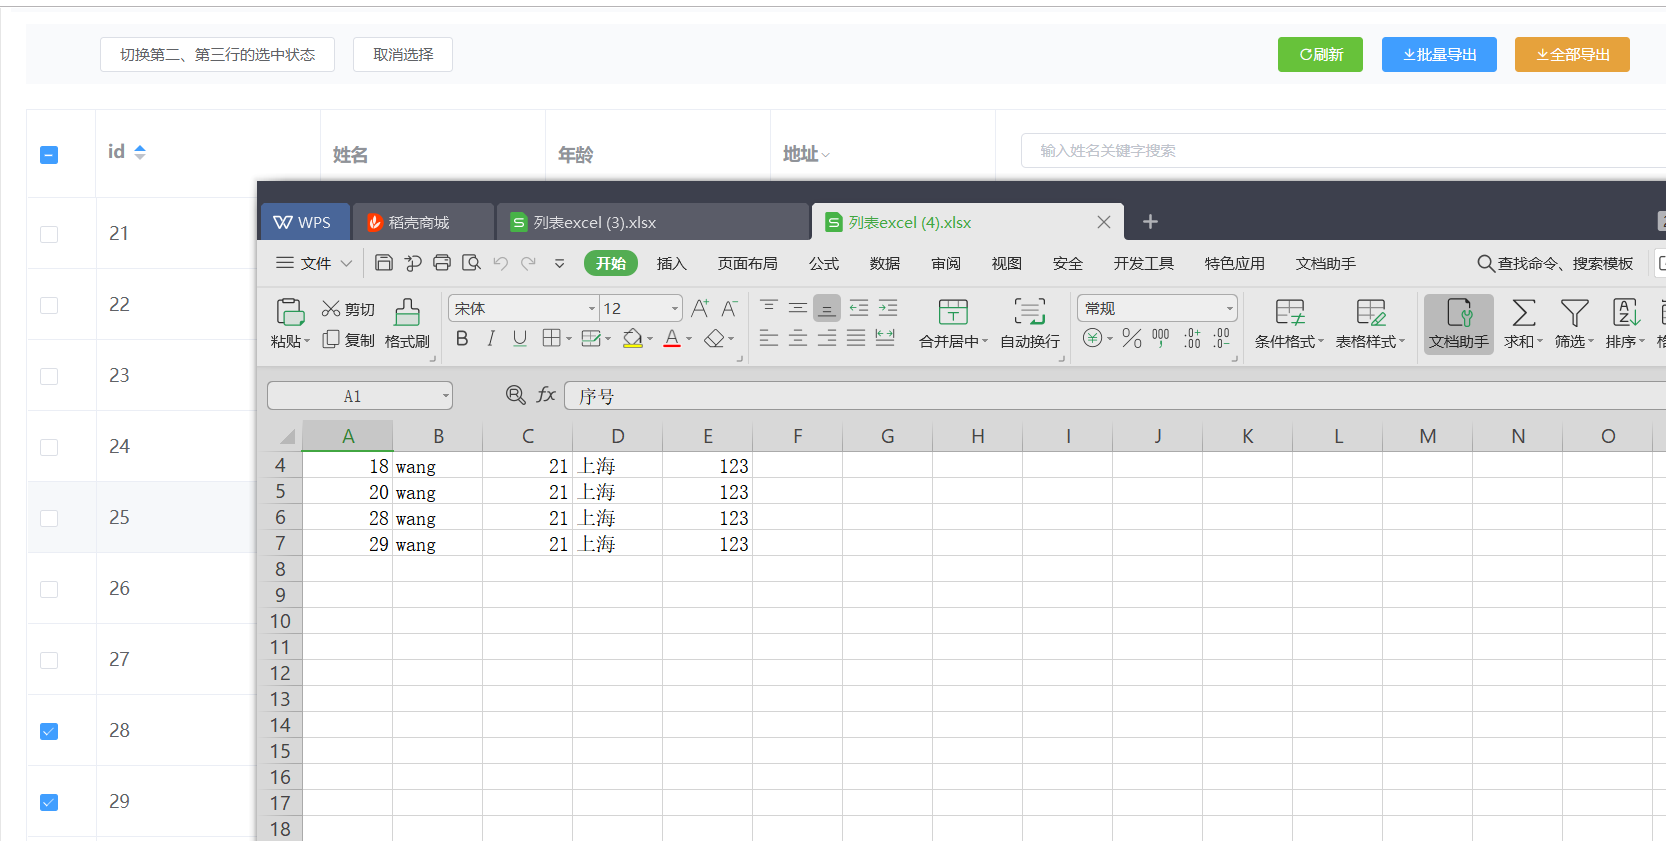Viewport: 1666px width, 841px height.
Task: Click the Paste (粘贴) clipboard icon
Action: [290, 312]
